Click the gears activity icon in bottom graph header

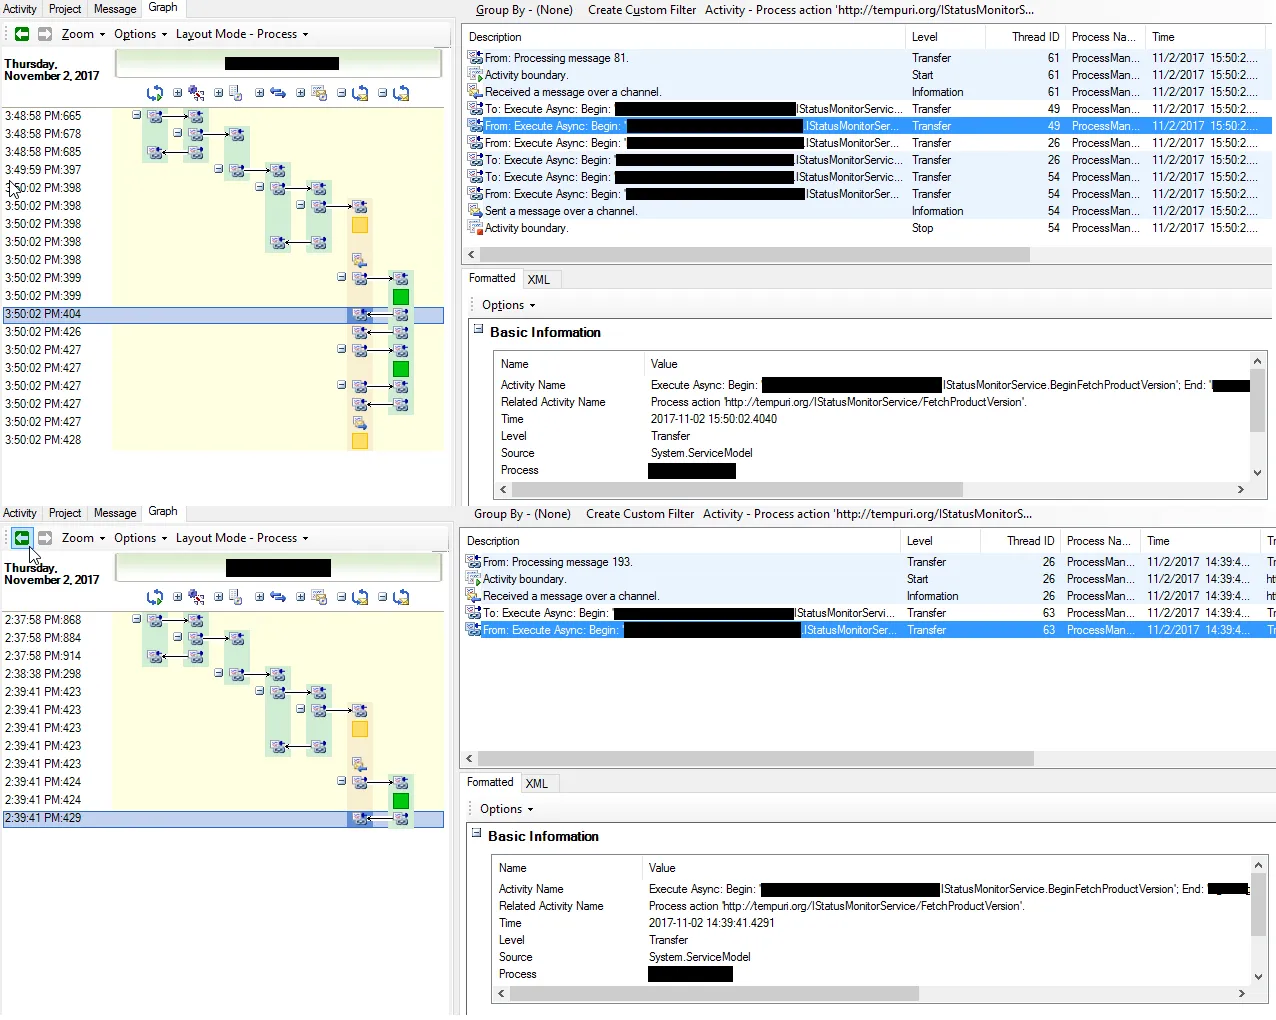click(x=196, y=597)
